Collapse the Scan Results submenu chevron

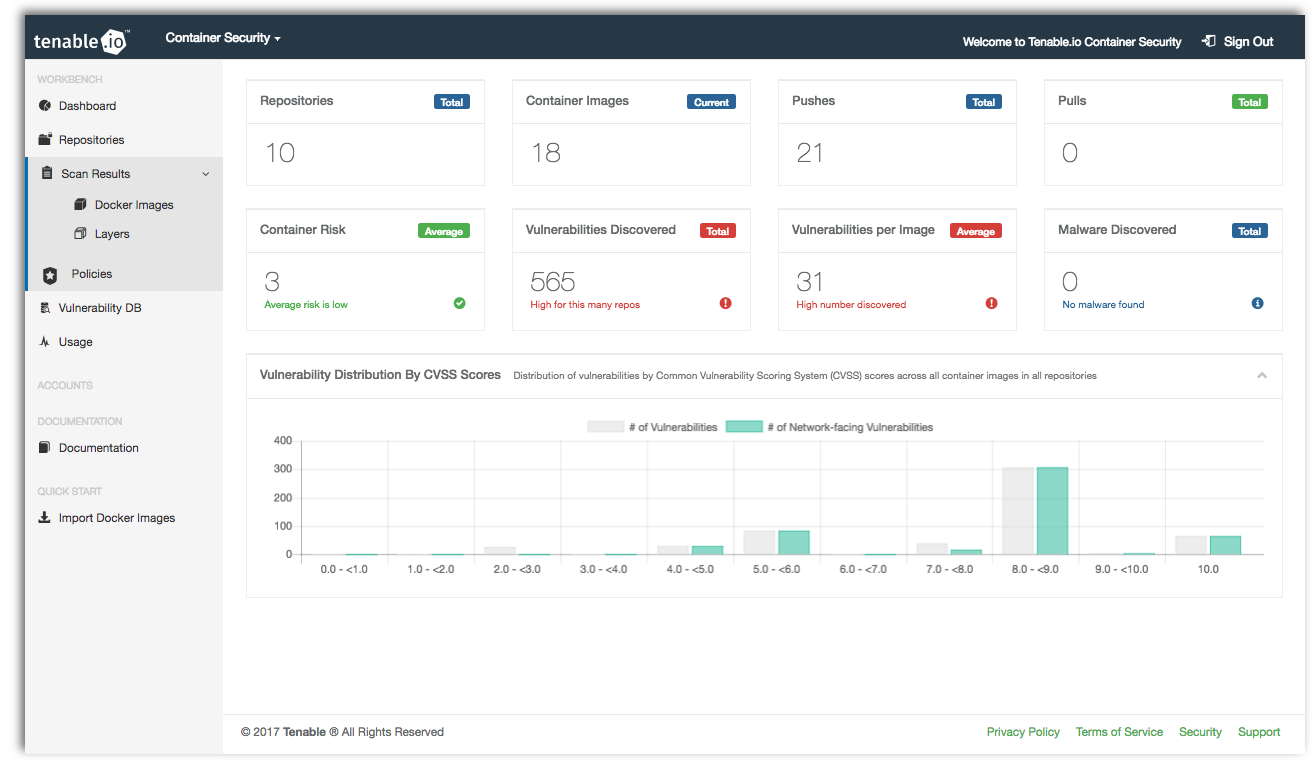(206, 174)
